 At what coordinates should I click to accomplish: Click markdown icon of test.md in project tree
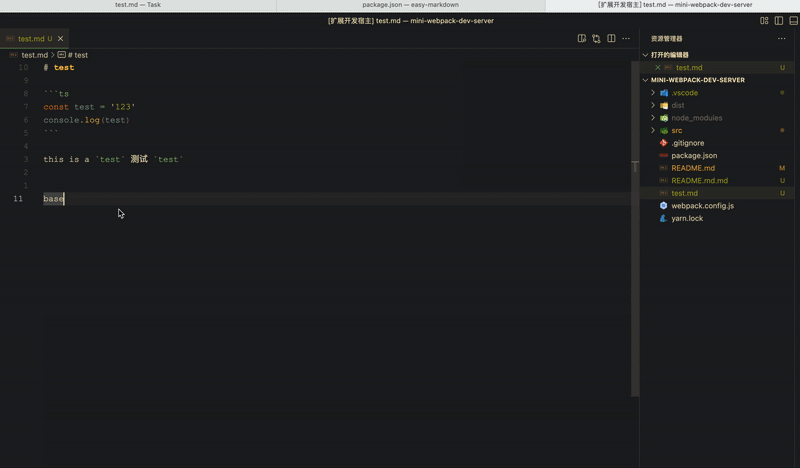click(664, 193)
